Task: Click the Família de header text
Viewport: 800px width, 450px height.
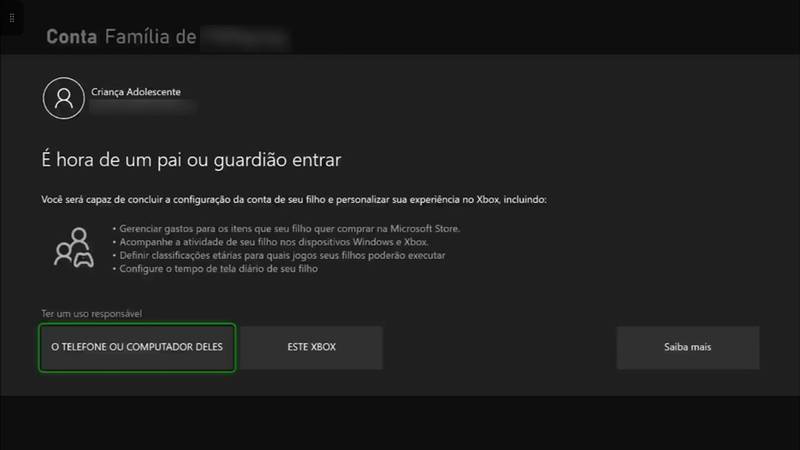Action: [x=151, y=37]
